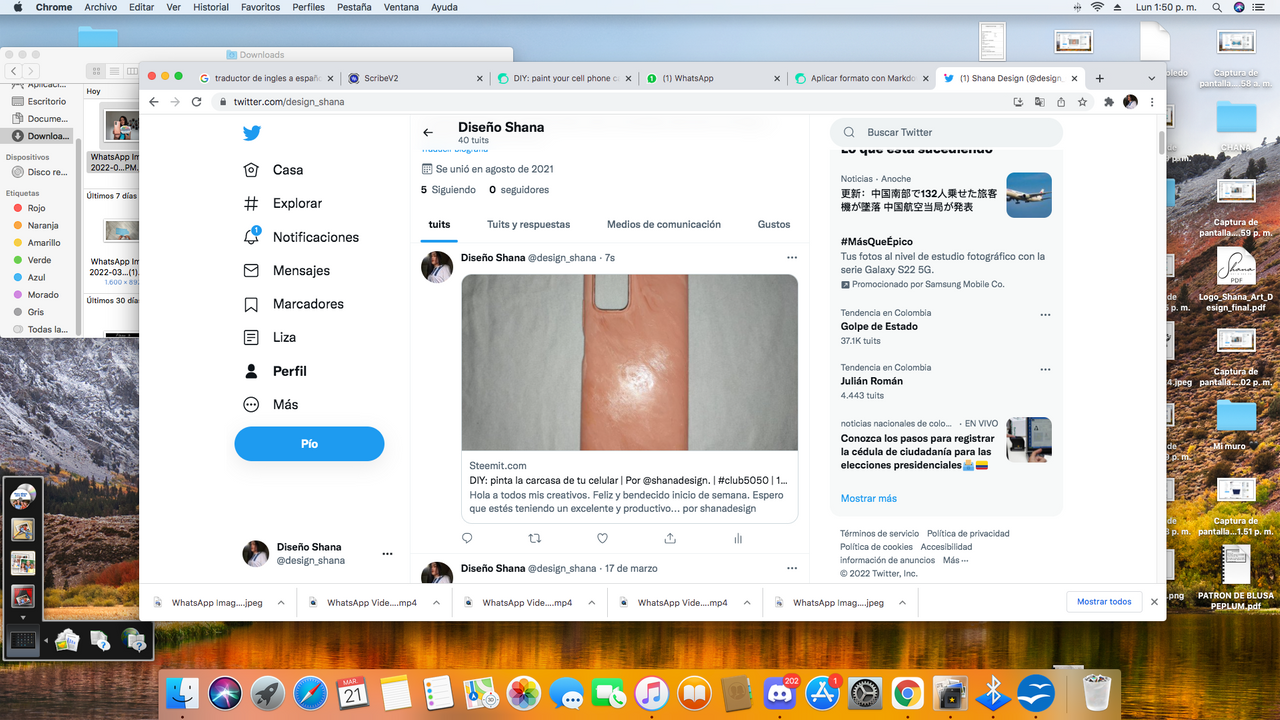1280x720 pixels.
Task: Open Chrome three-dot menu
Action: click(x=1152, y=102)
